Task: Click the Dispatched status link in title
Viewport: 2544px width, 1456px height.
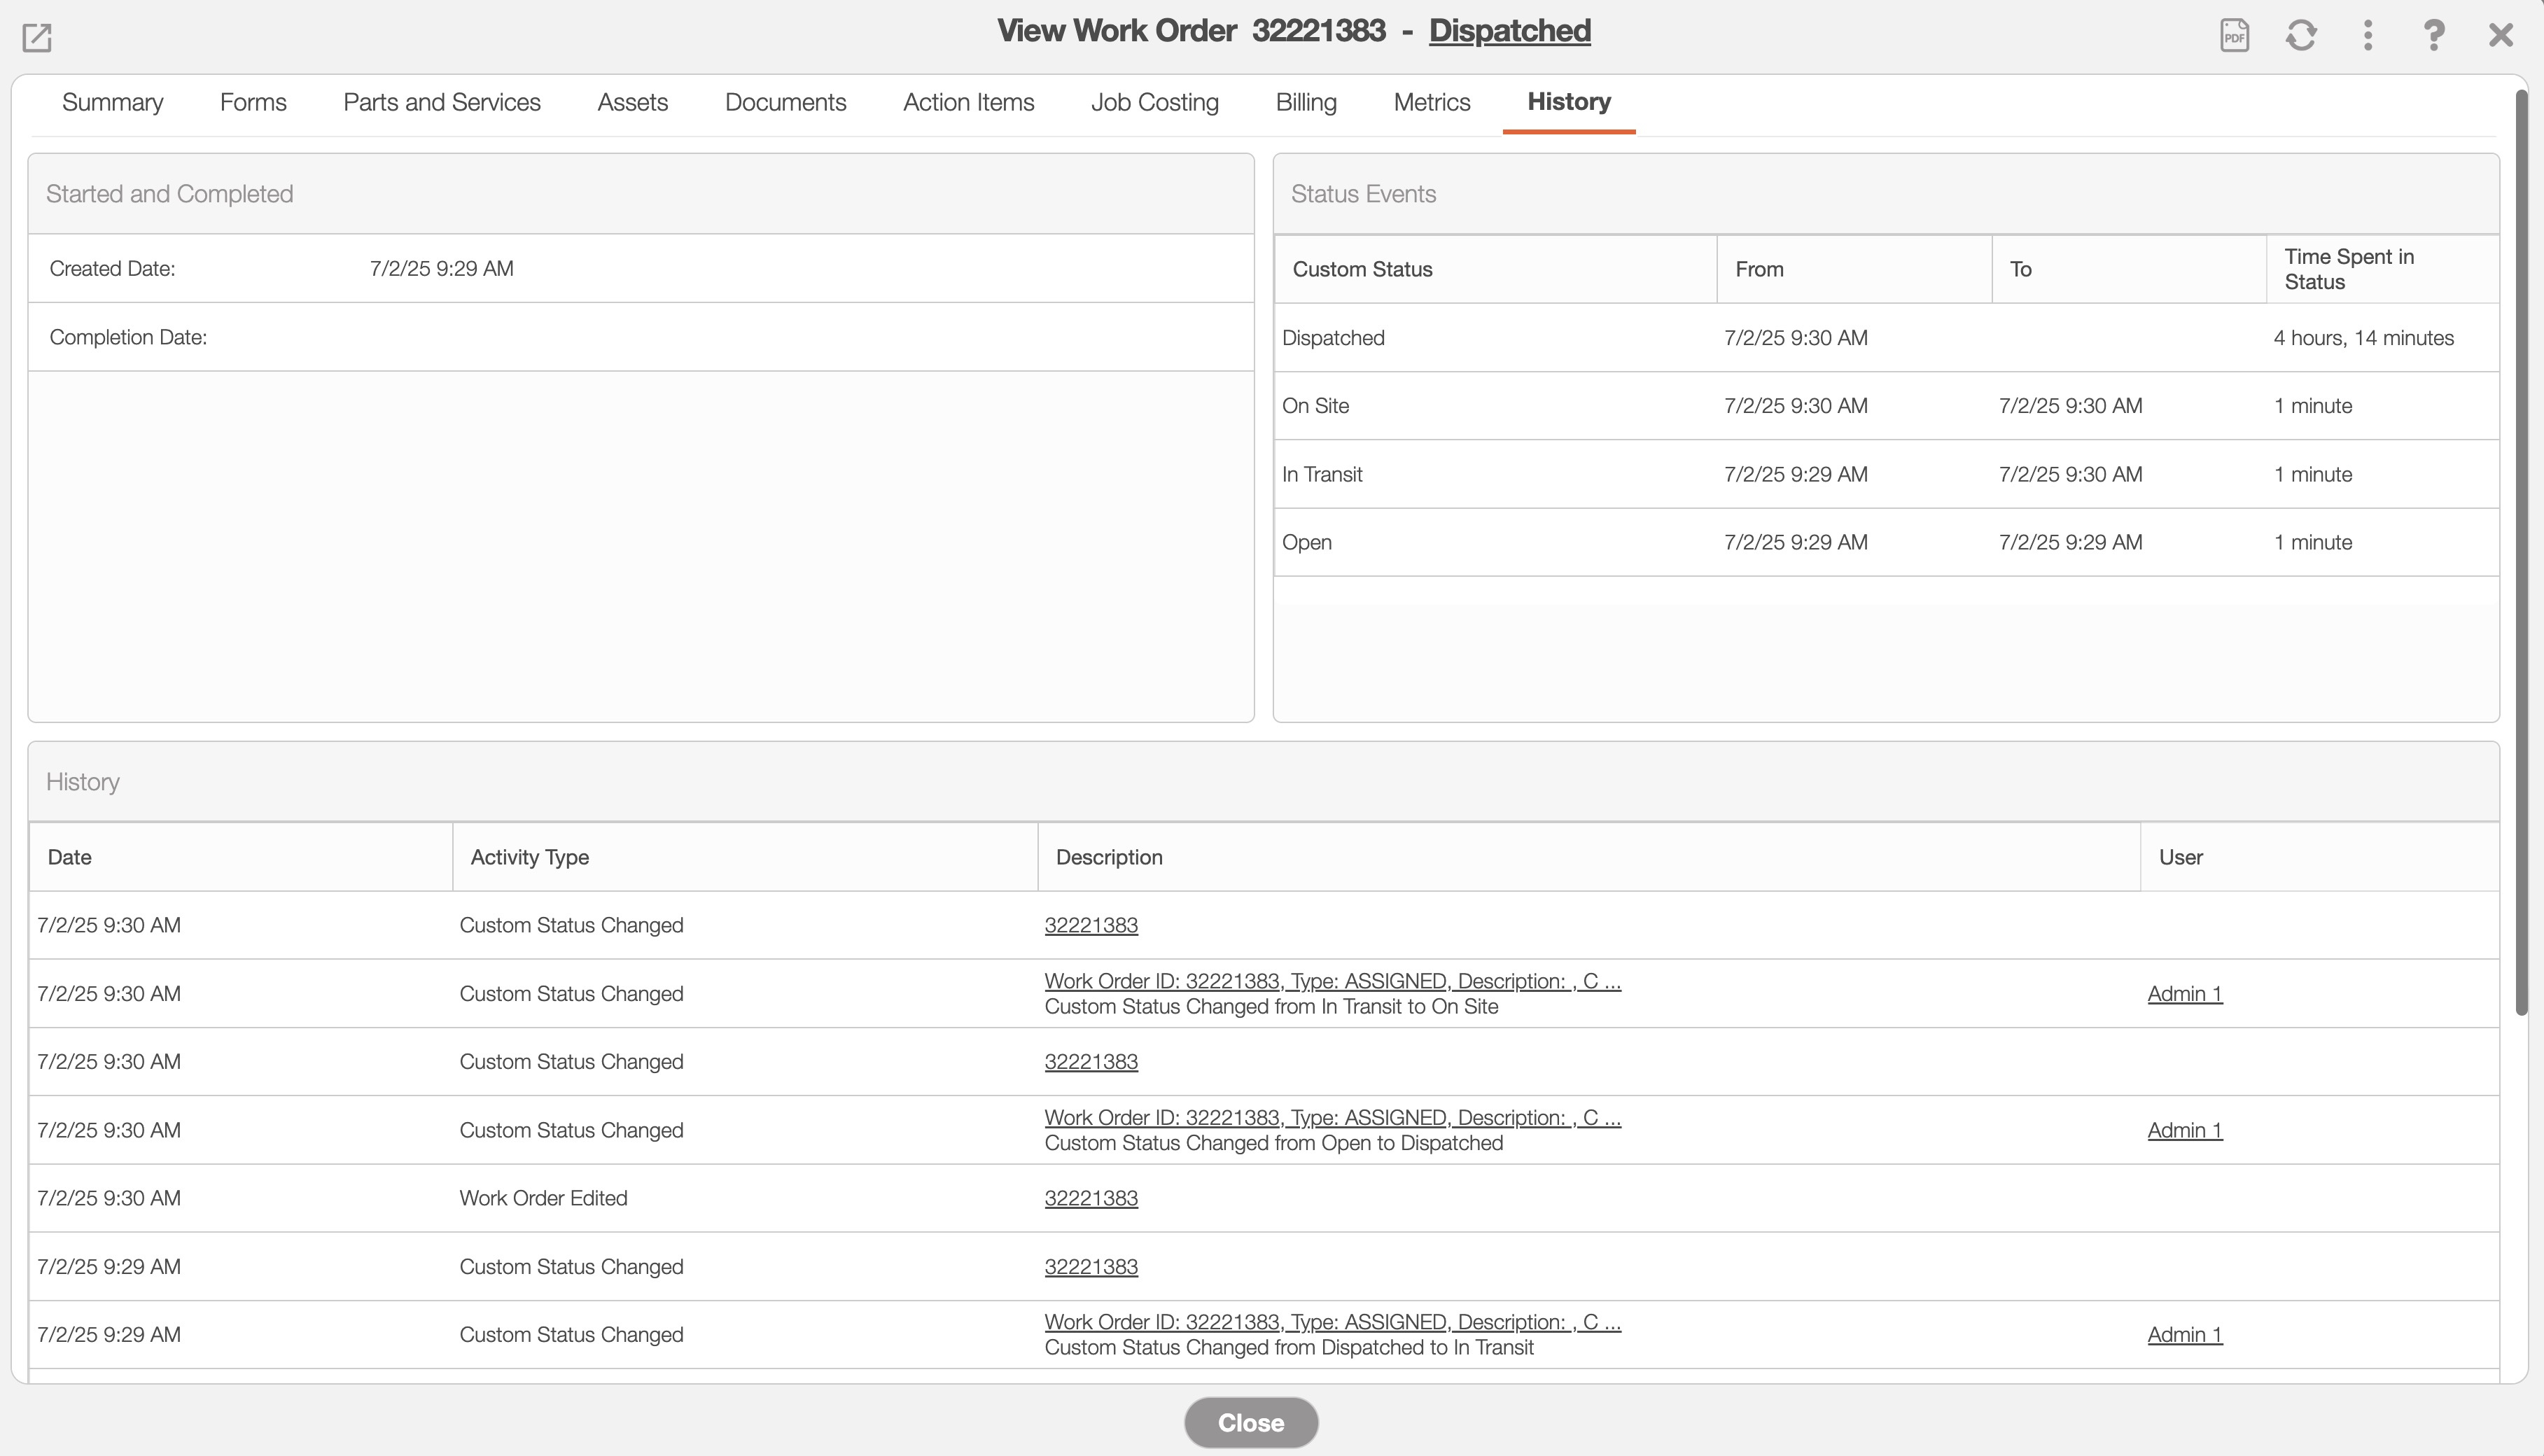Action: pos(1509,31)
